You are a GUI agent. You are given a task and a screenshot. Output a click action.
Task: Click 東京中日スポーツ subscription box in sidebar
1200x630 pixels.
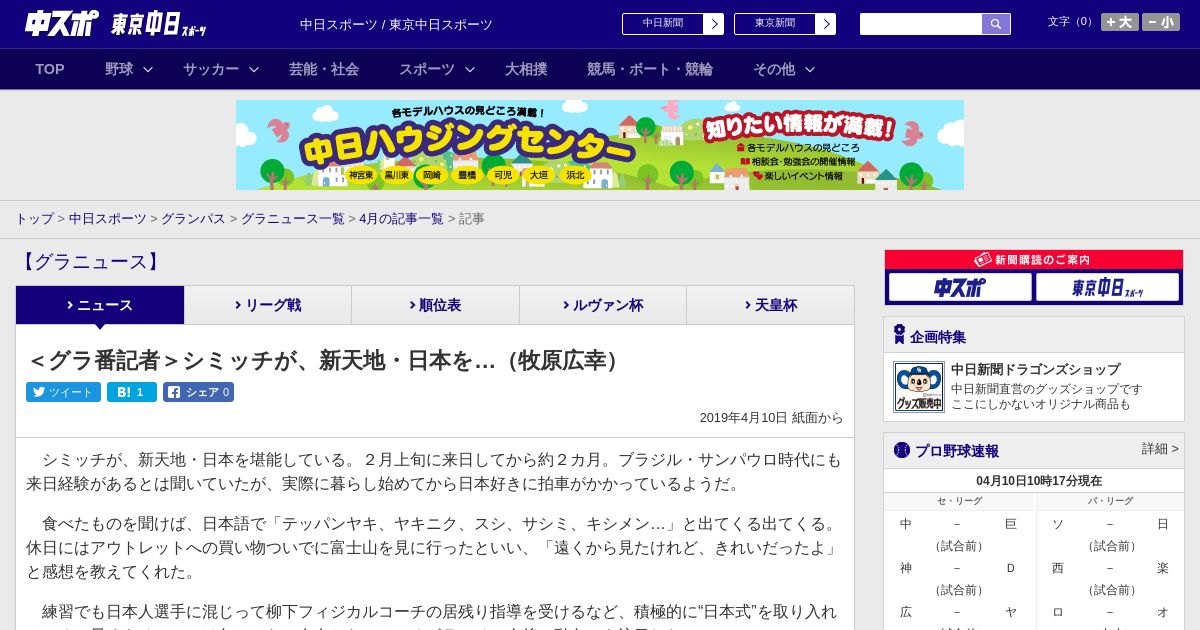tap(1107, 288)
